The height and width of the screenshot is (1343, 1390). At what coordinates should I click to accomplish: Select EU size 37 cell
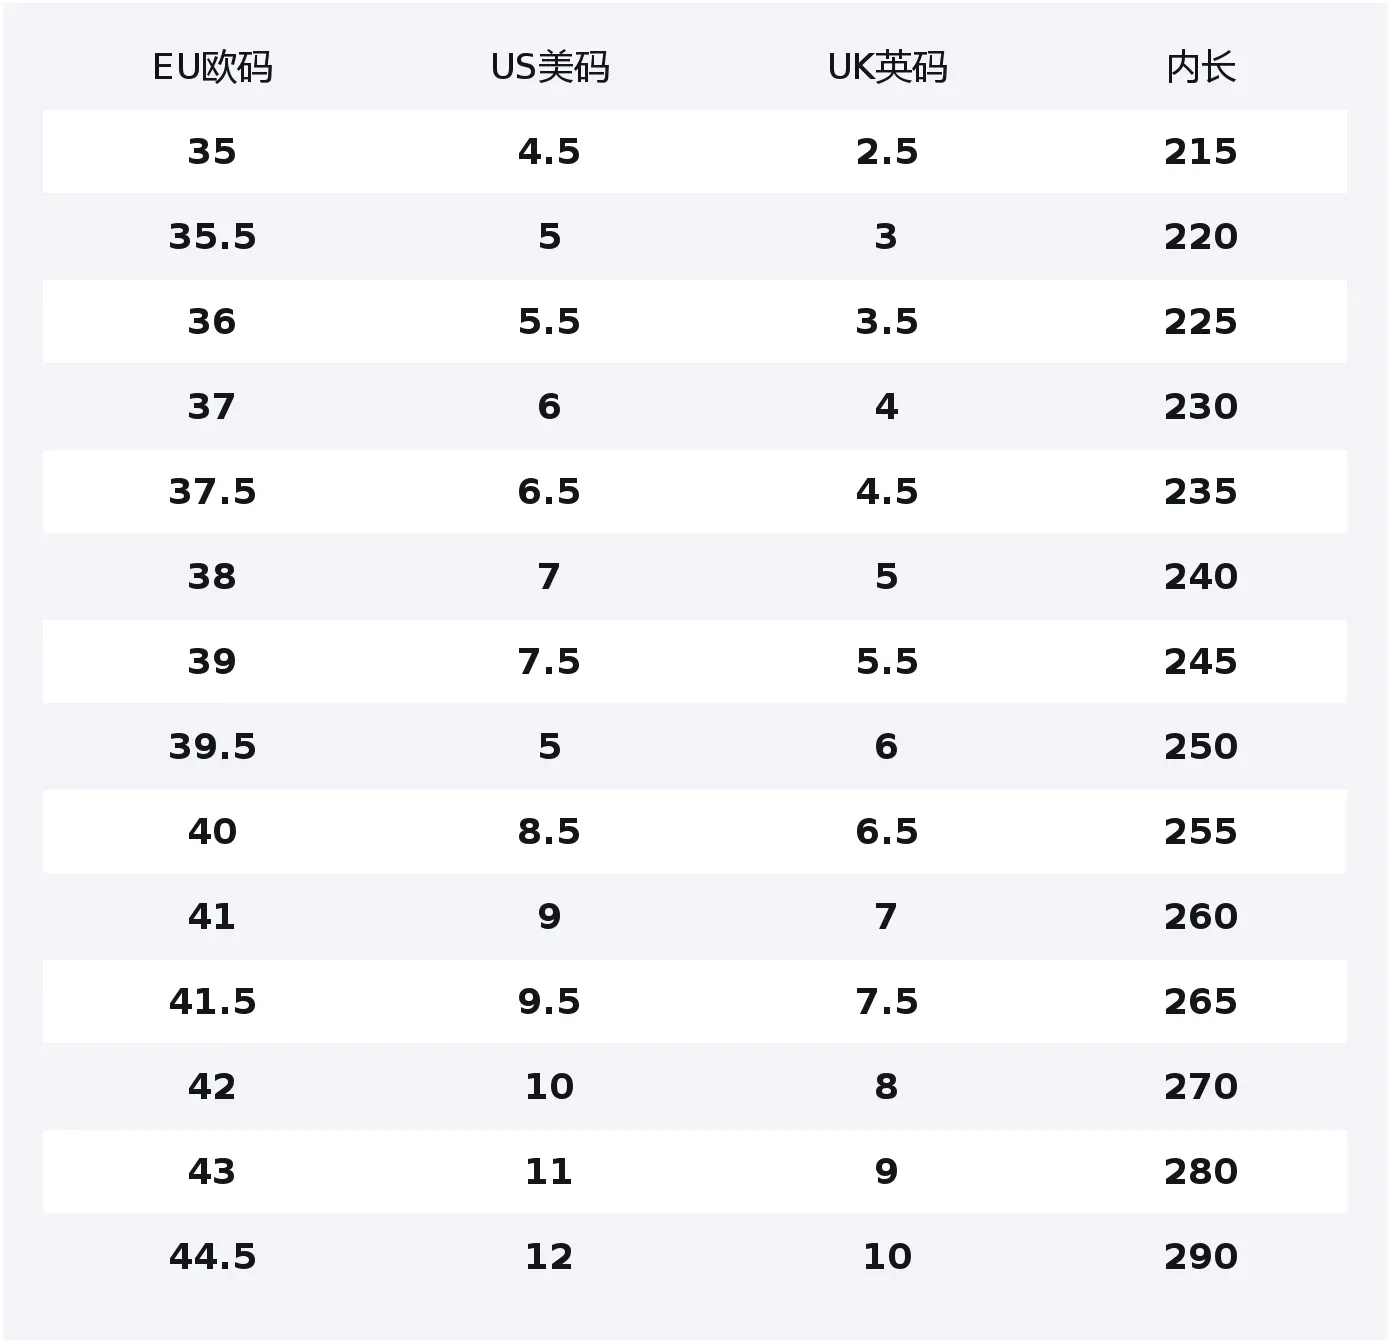[212, 407]
